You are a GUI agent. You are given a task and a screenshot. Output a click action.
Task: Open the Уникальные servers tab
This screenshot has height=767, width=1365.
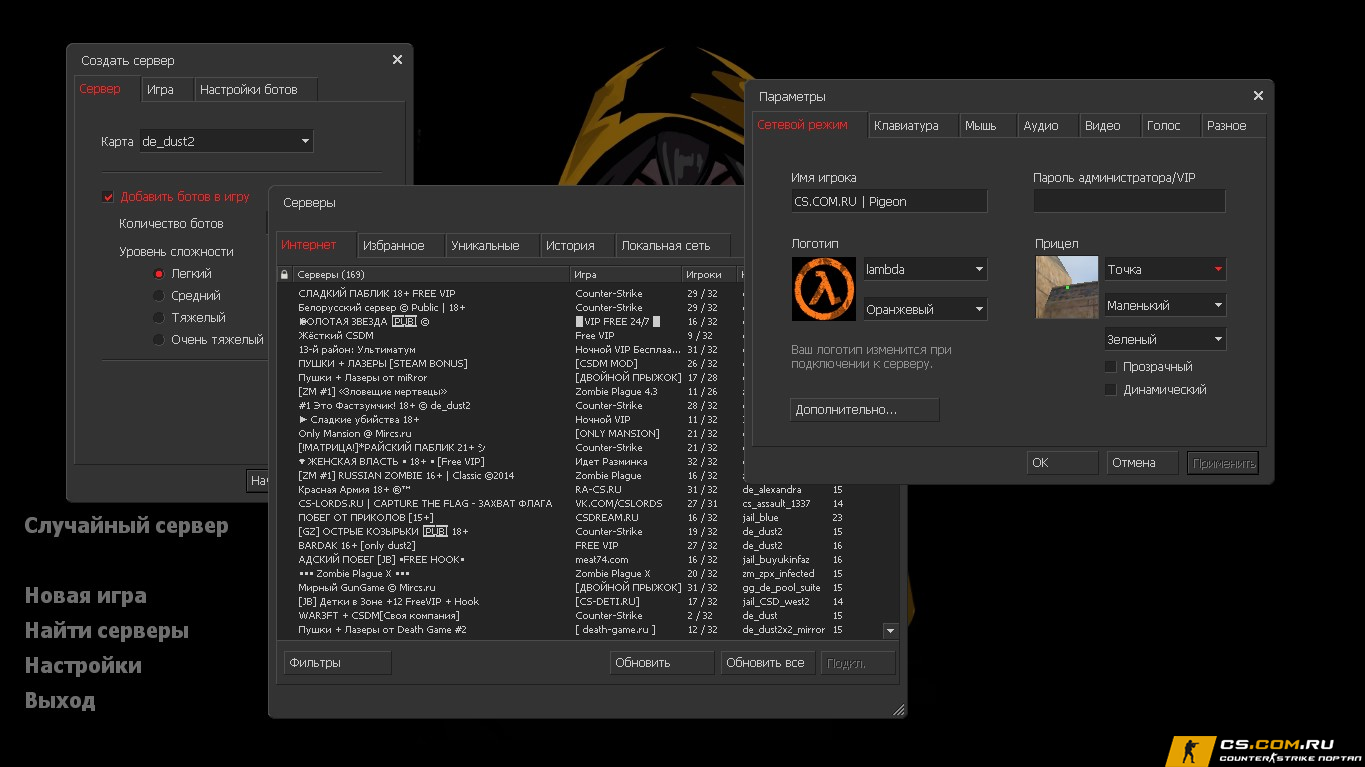click(x=491, y=245)
